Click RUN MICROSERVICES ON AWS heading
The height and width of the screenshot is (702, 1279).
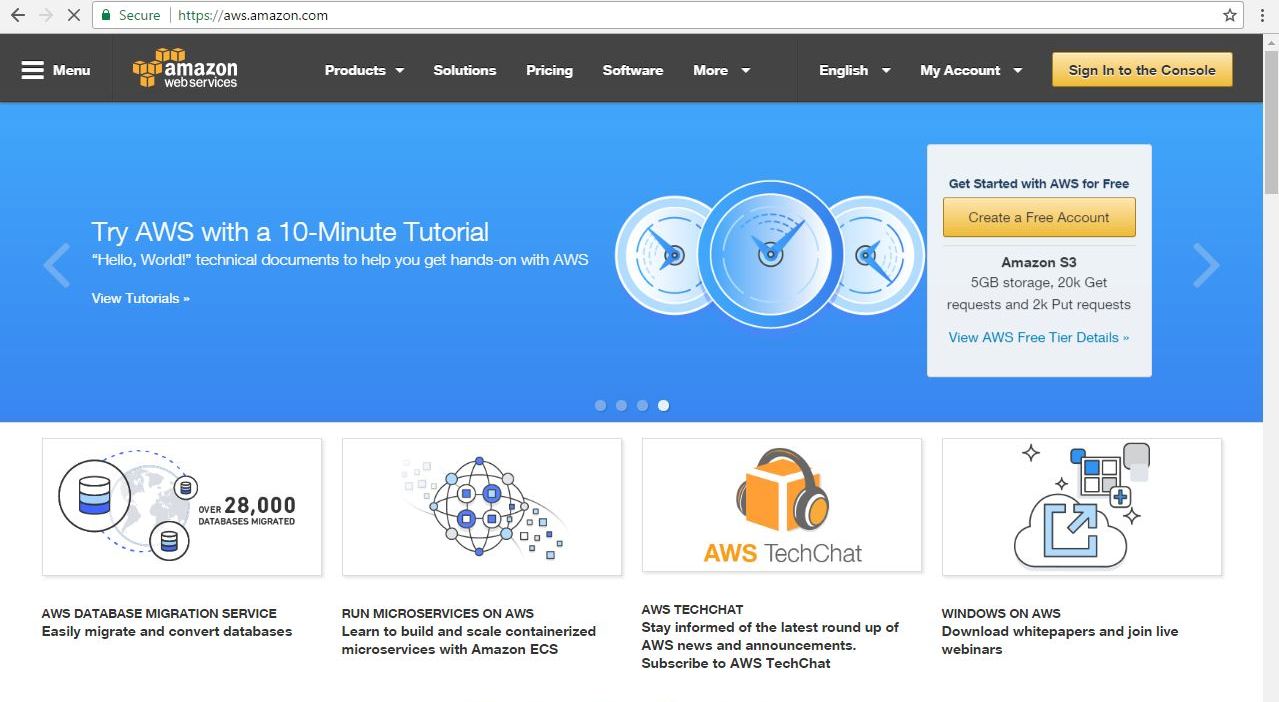pos(438,613)
